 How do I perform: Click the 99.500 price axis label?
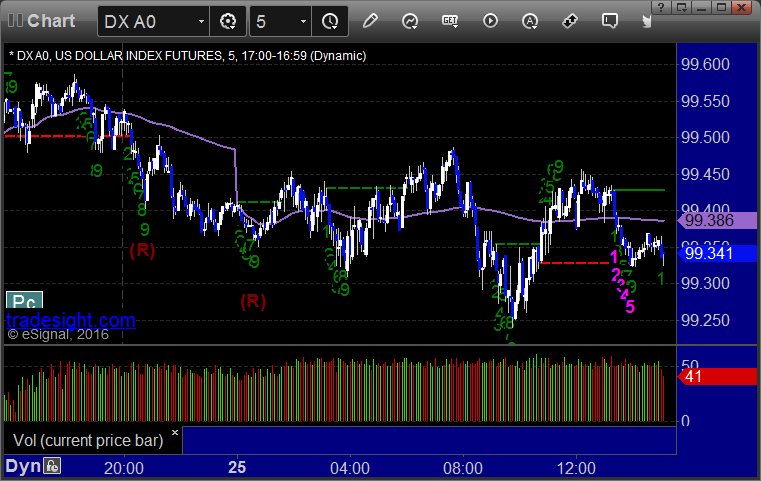click(705, 137)
